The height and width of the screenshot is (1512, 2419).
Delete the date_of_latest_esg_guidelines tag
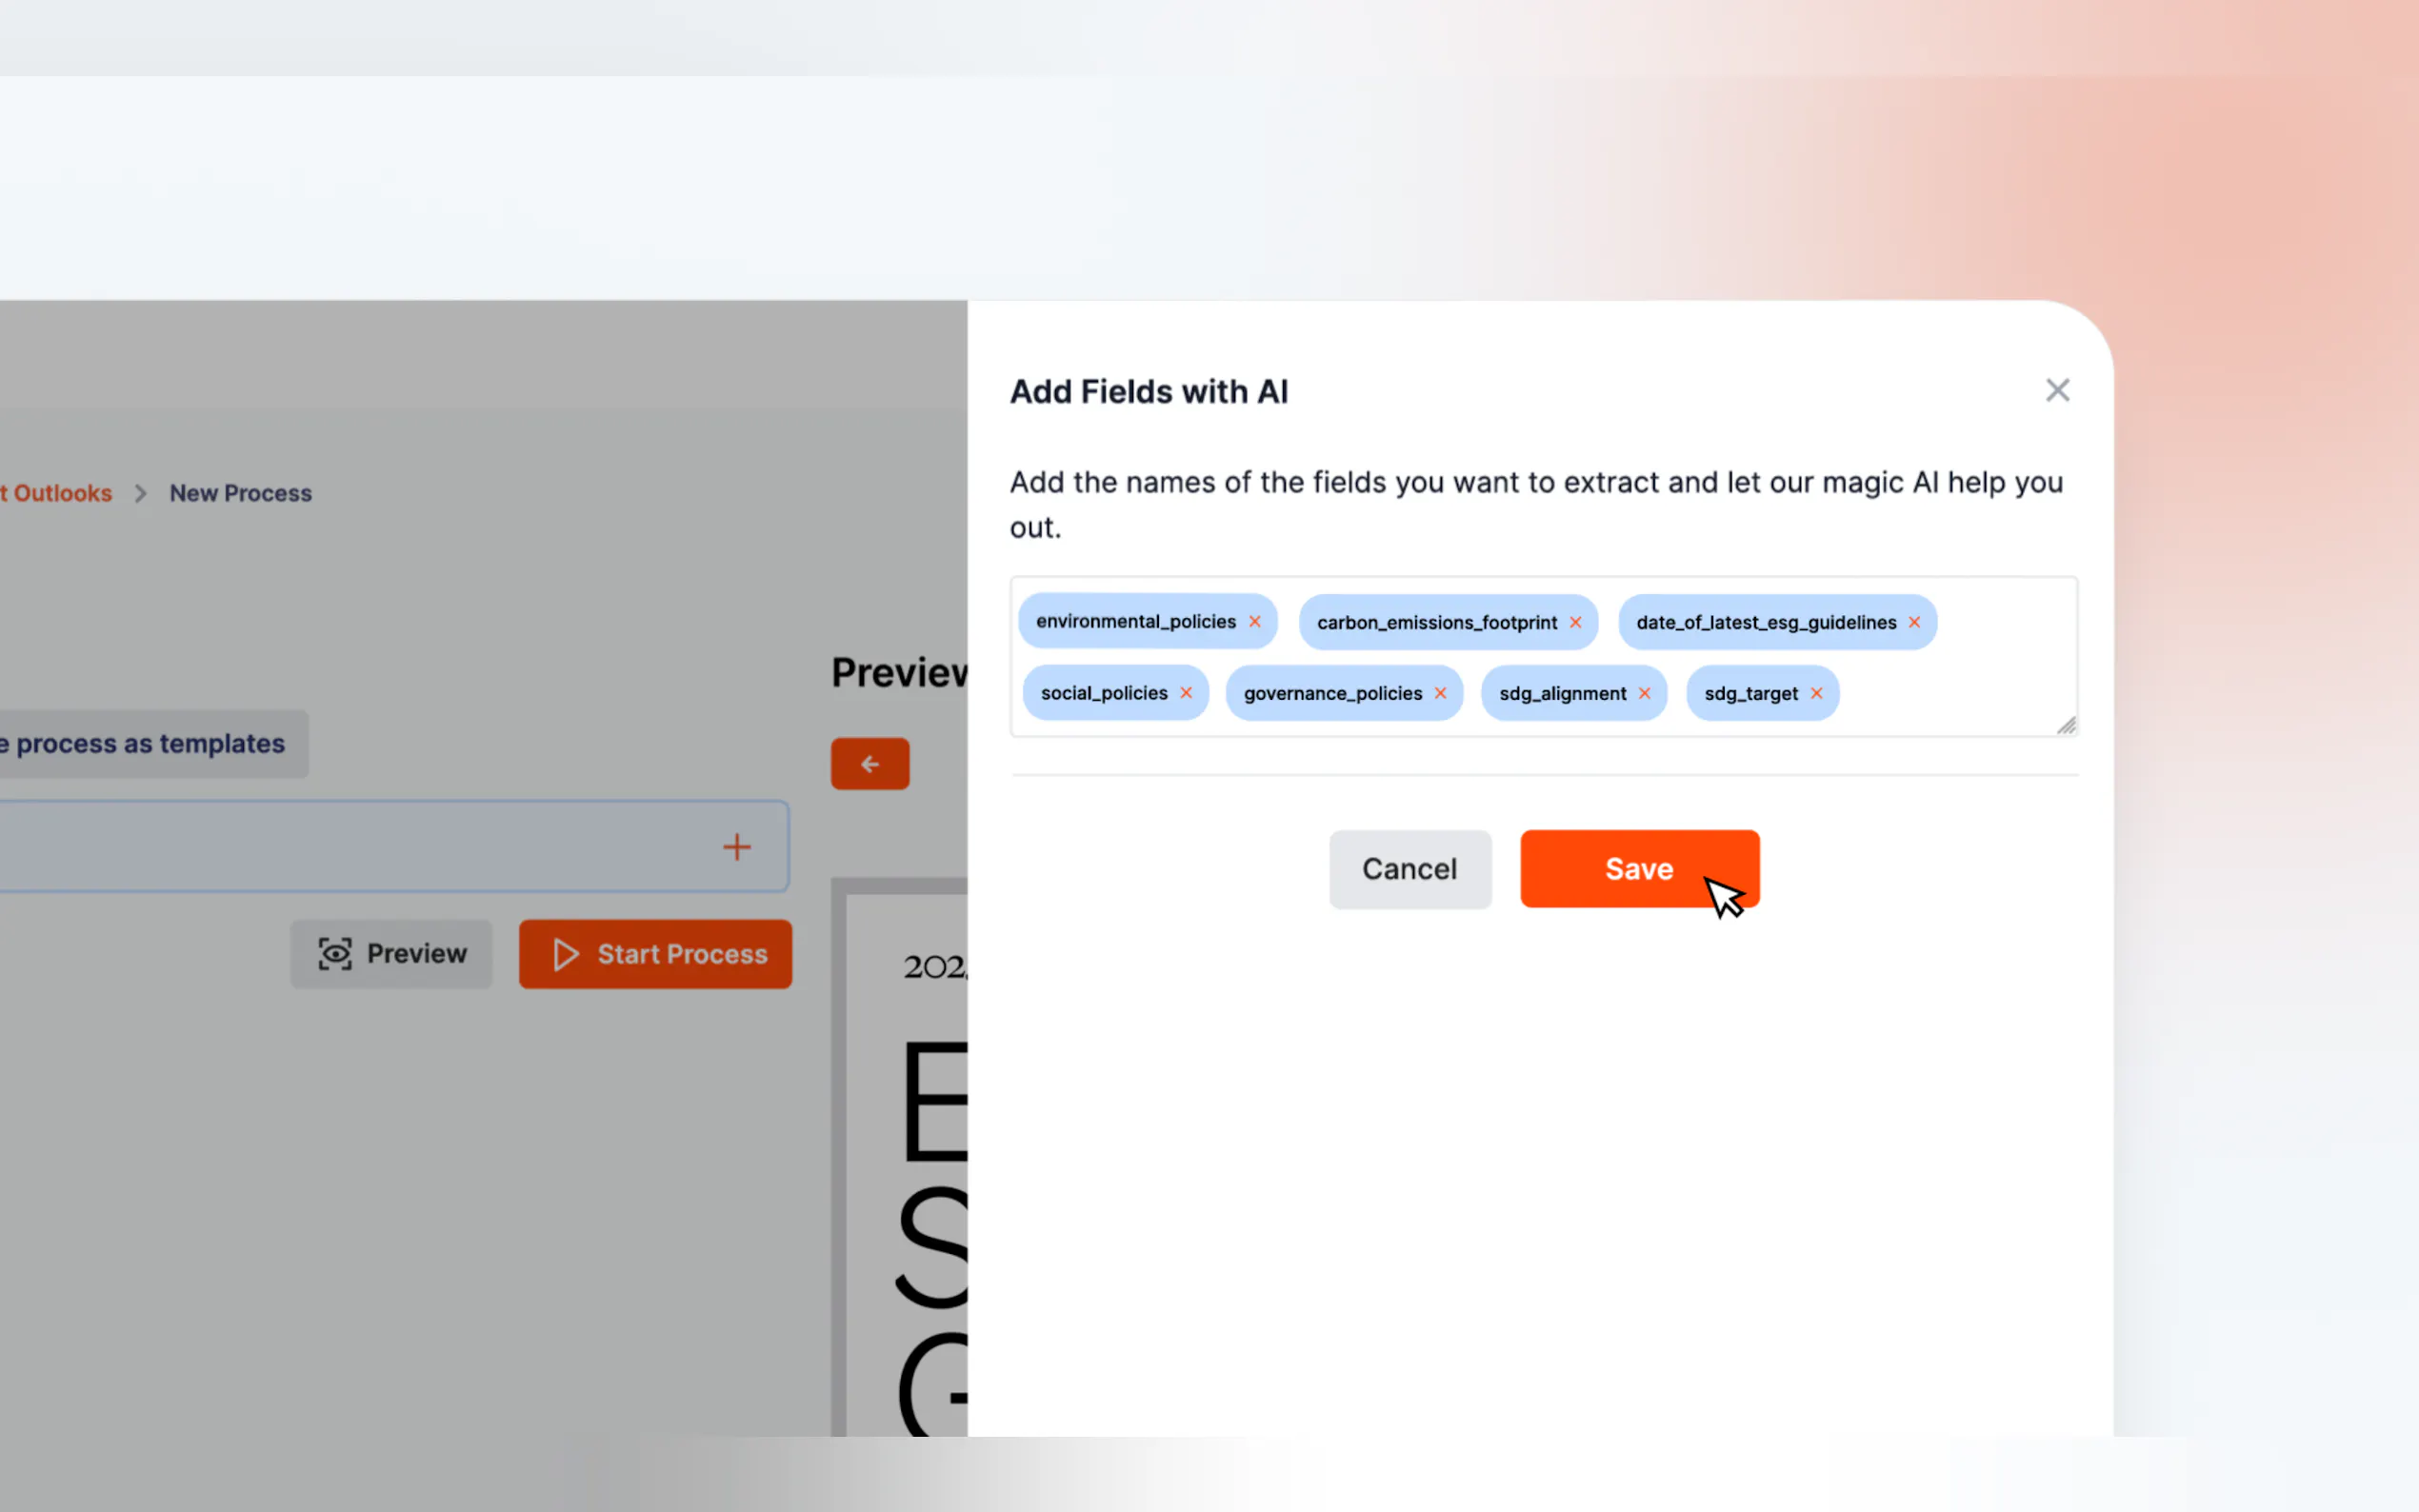click(x=1914, y=622)
